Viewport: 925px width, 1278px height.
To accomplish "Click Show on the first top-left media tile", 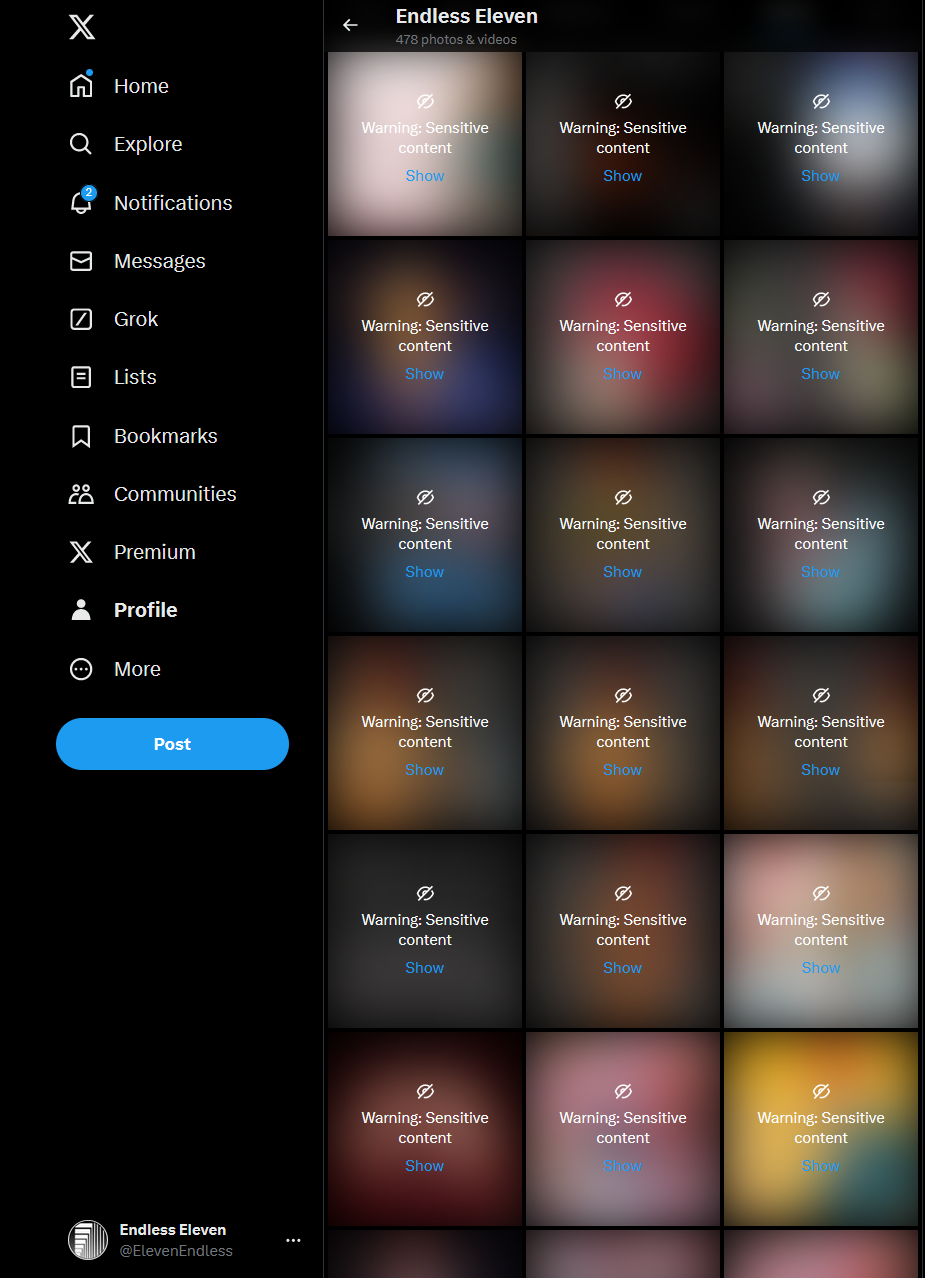I will 424,176.
